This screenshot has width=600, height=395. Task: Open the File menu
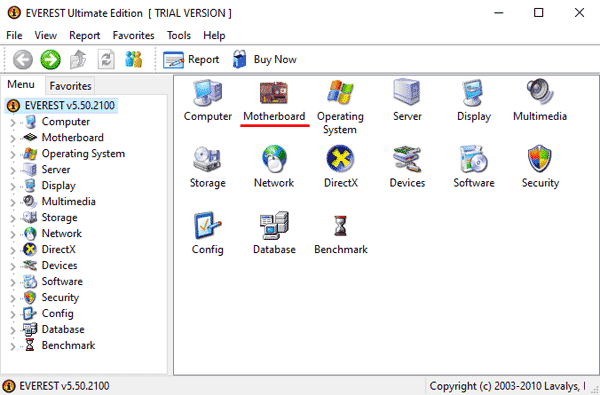pyautogui.click(x=14, y=36)
